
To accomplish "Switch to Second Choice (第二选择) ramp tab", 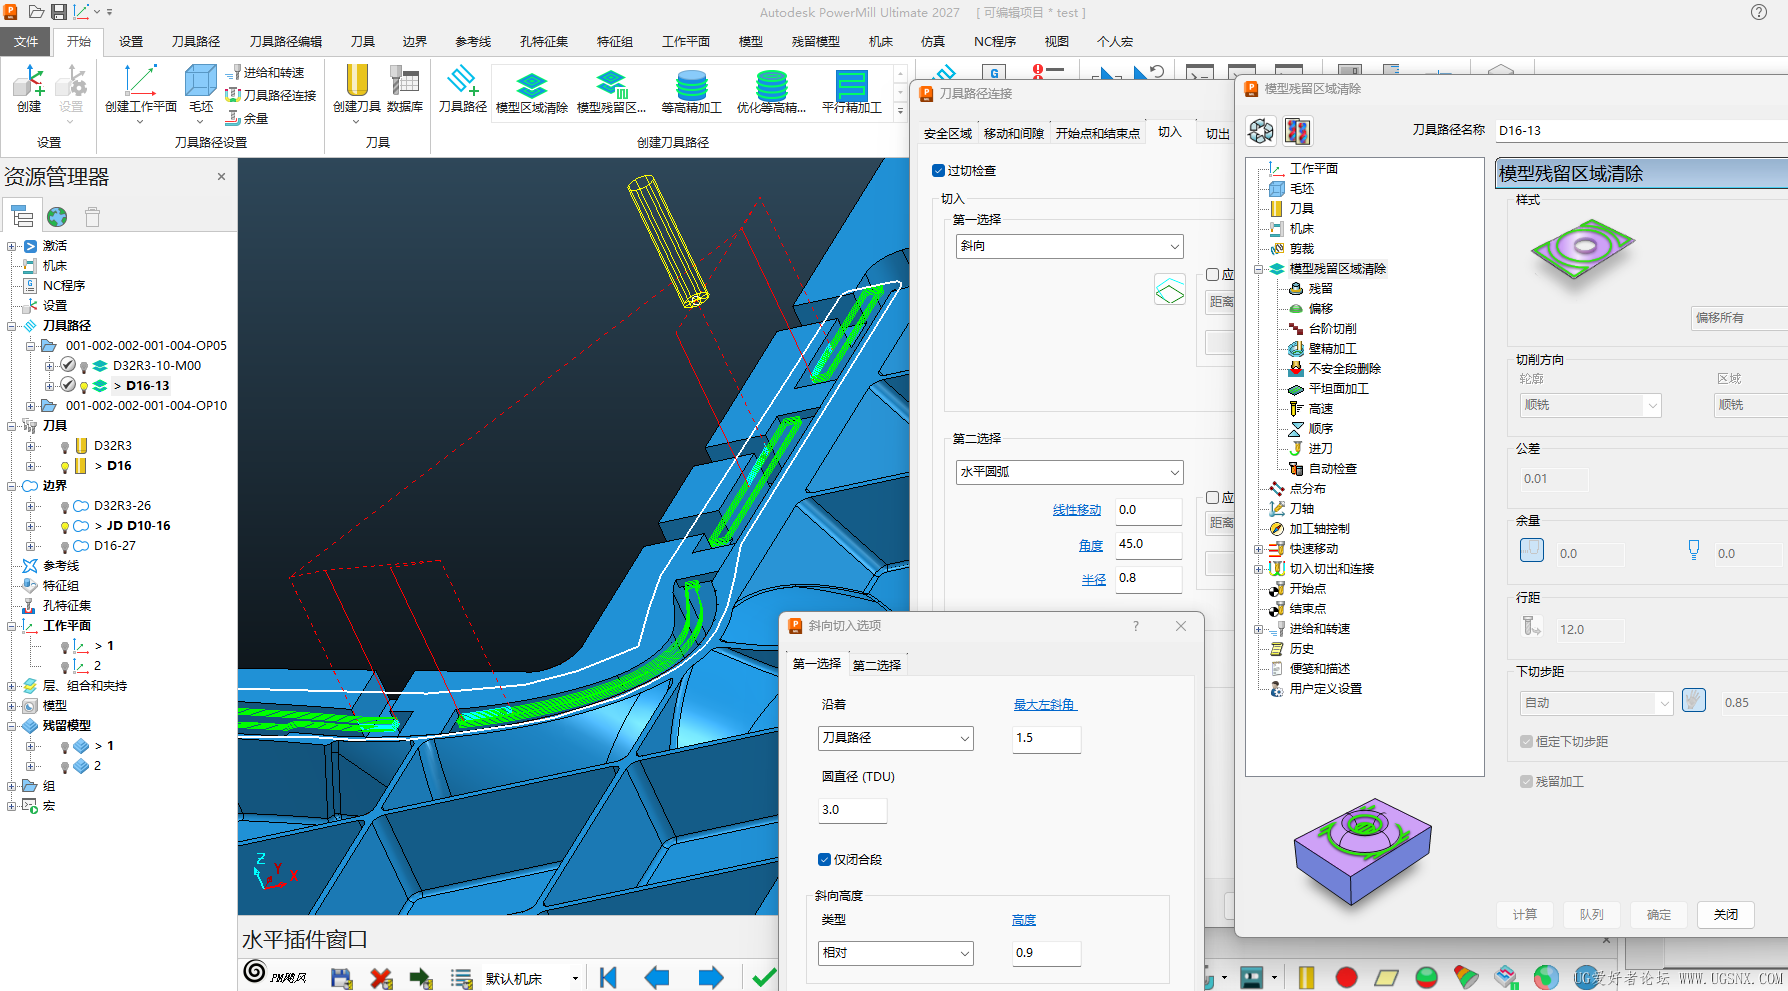I will (x=877, y=665).
